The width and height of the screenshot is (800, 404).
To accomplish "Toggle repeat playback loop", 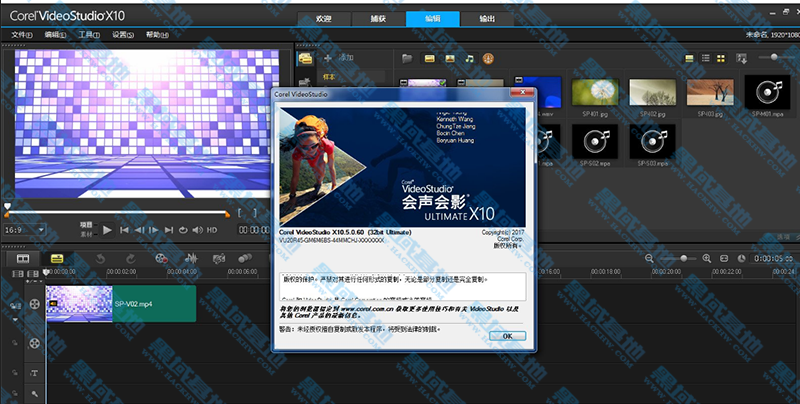I will tap(183, 230).
